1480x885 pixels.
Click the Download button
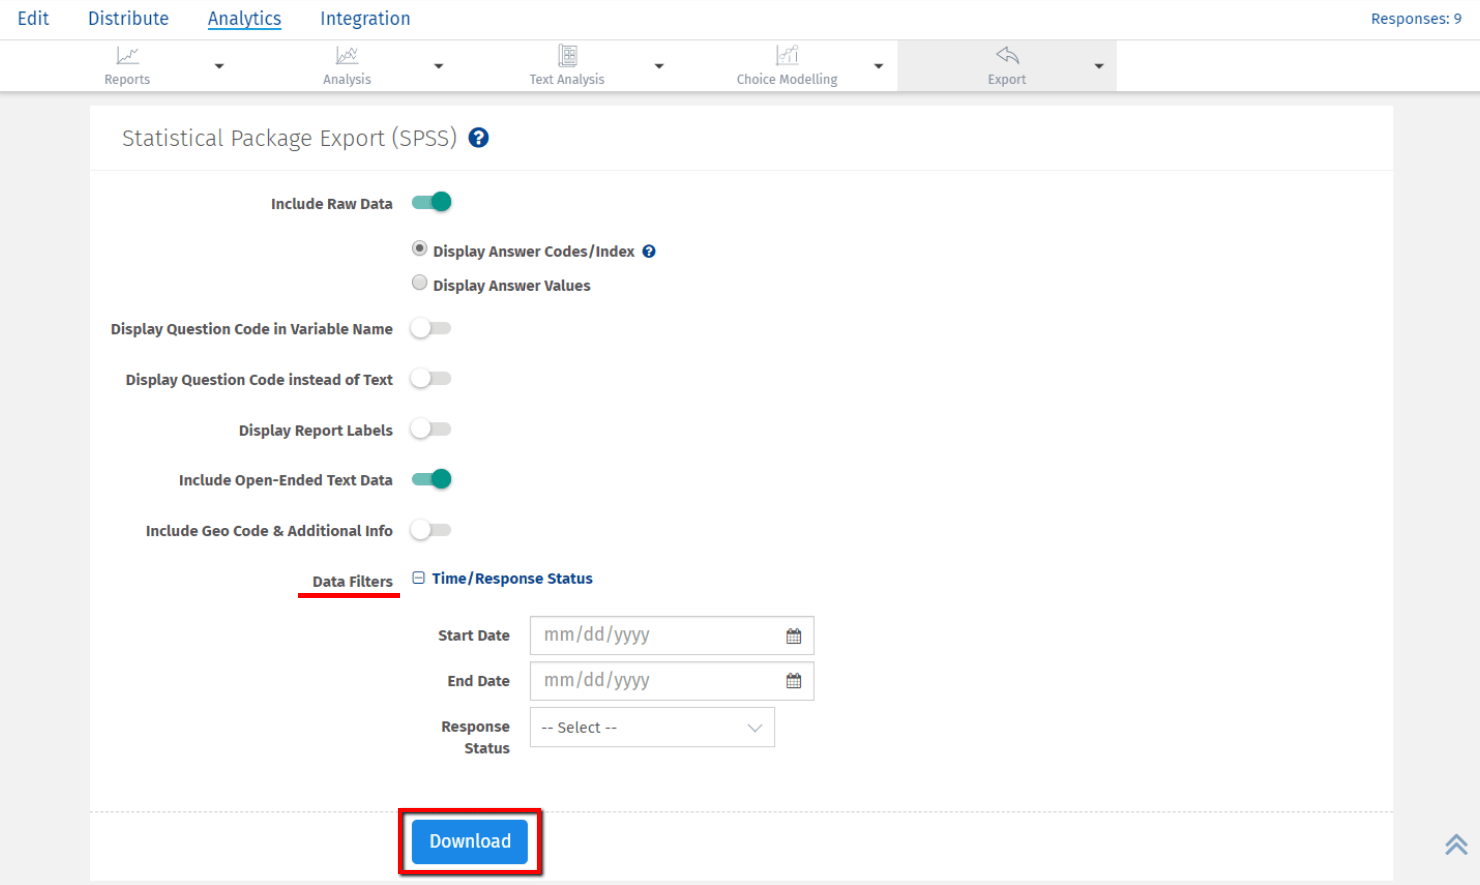470,842
